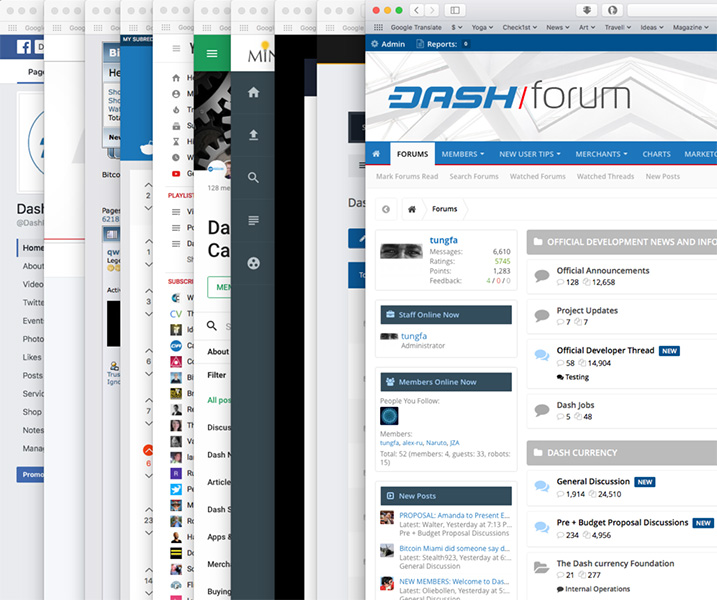Click the breadcrumb back arrow icon
The image size is (717, 600).
point(386,209)
